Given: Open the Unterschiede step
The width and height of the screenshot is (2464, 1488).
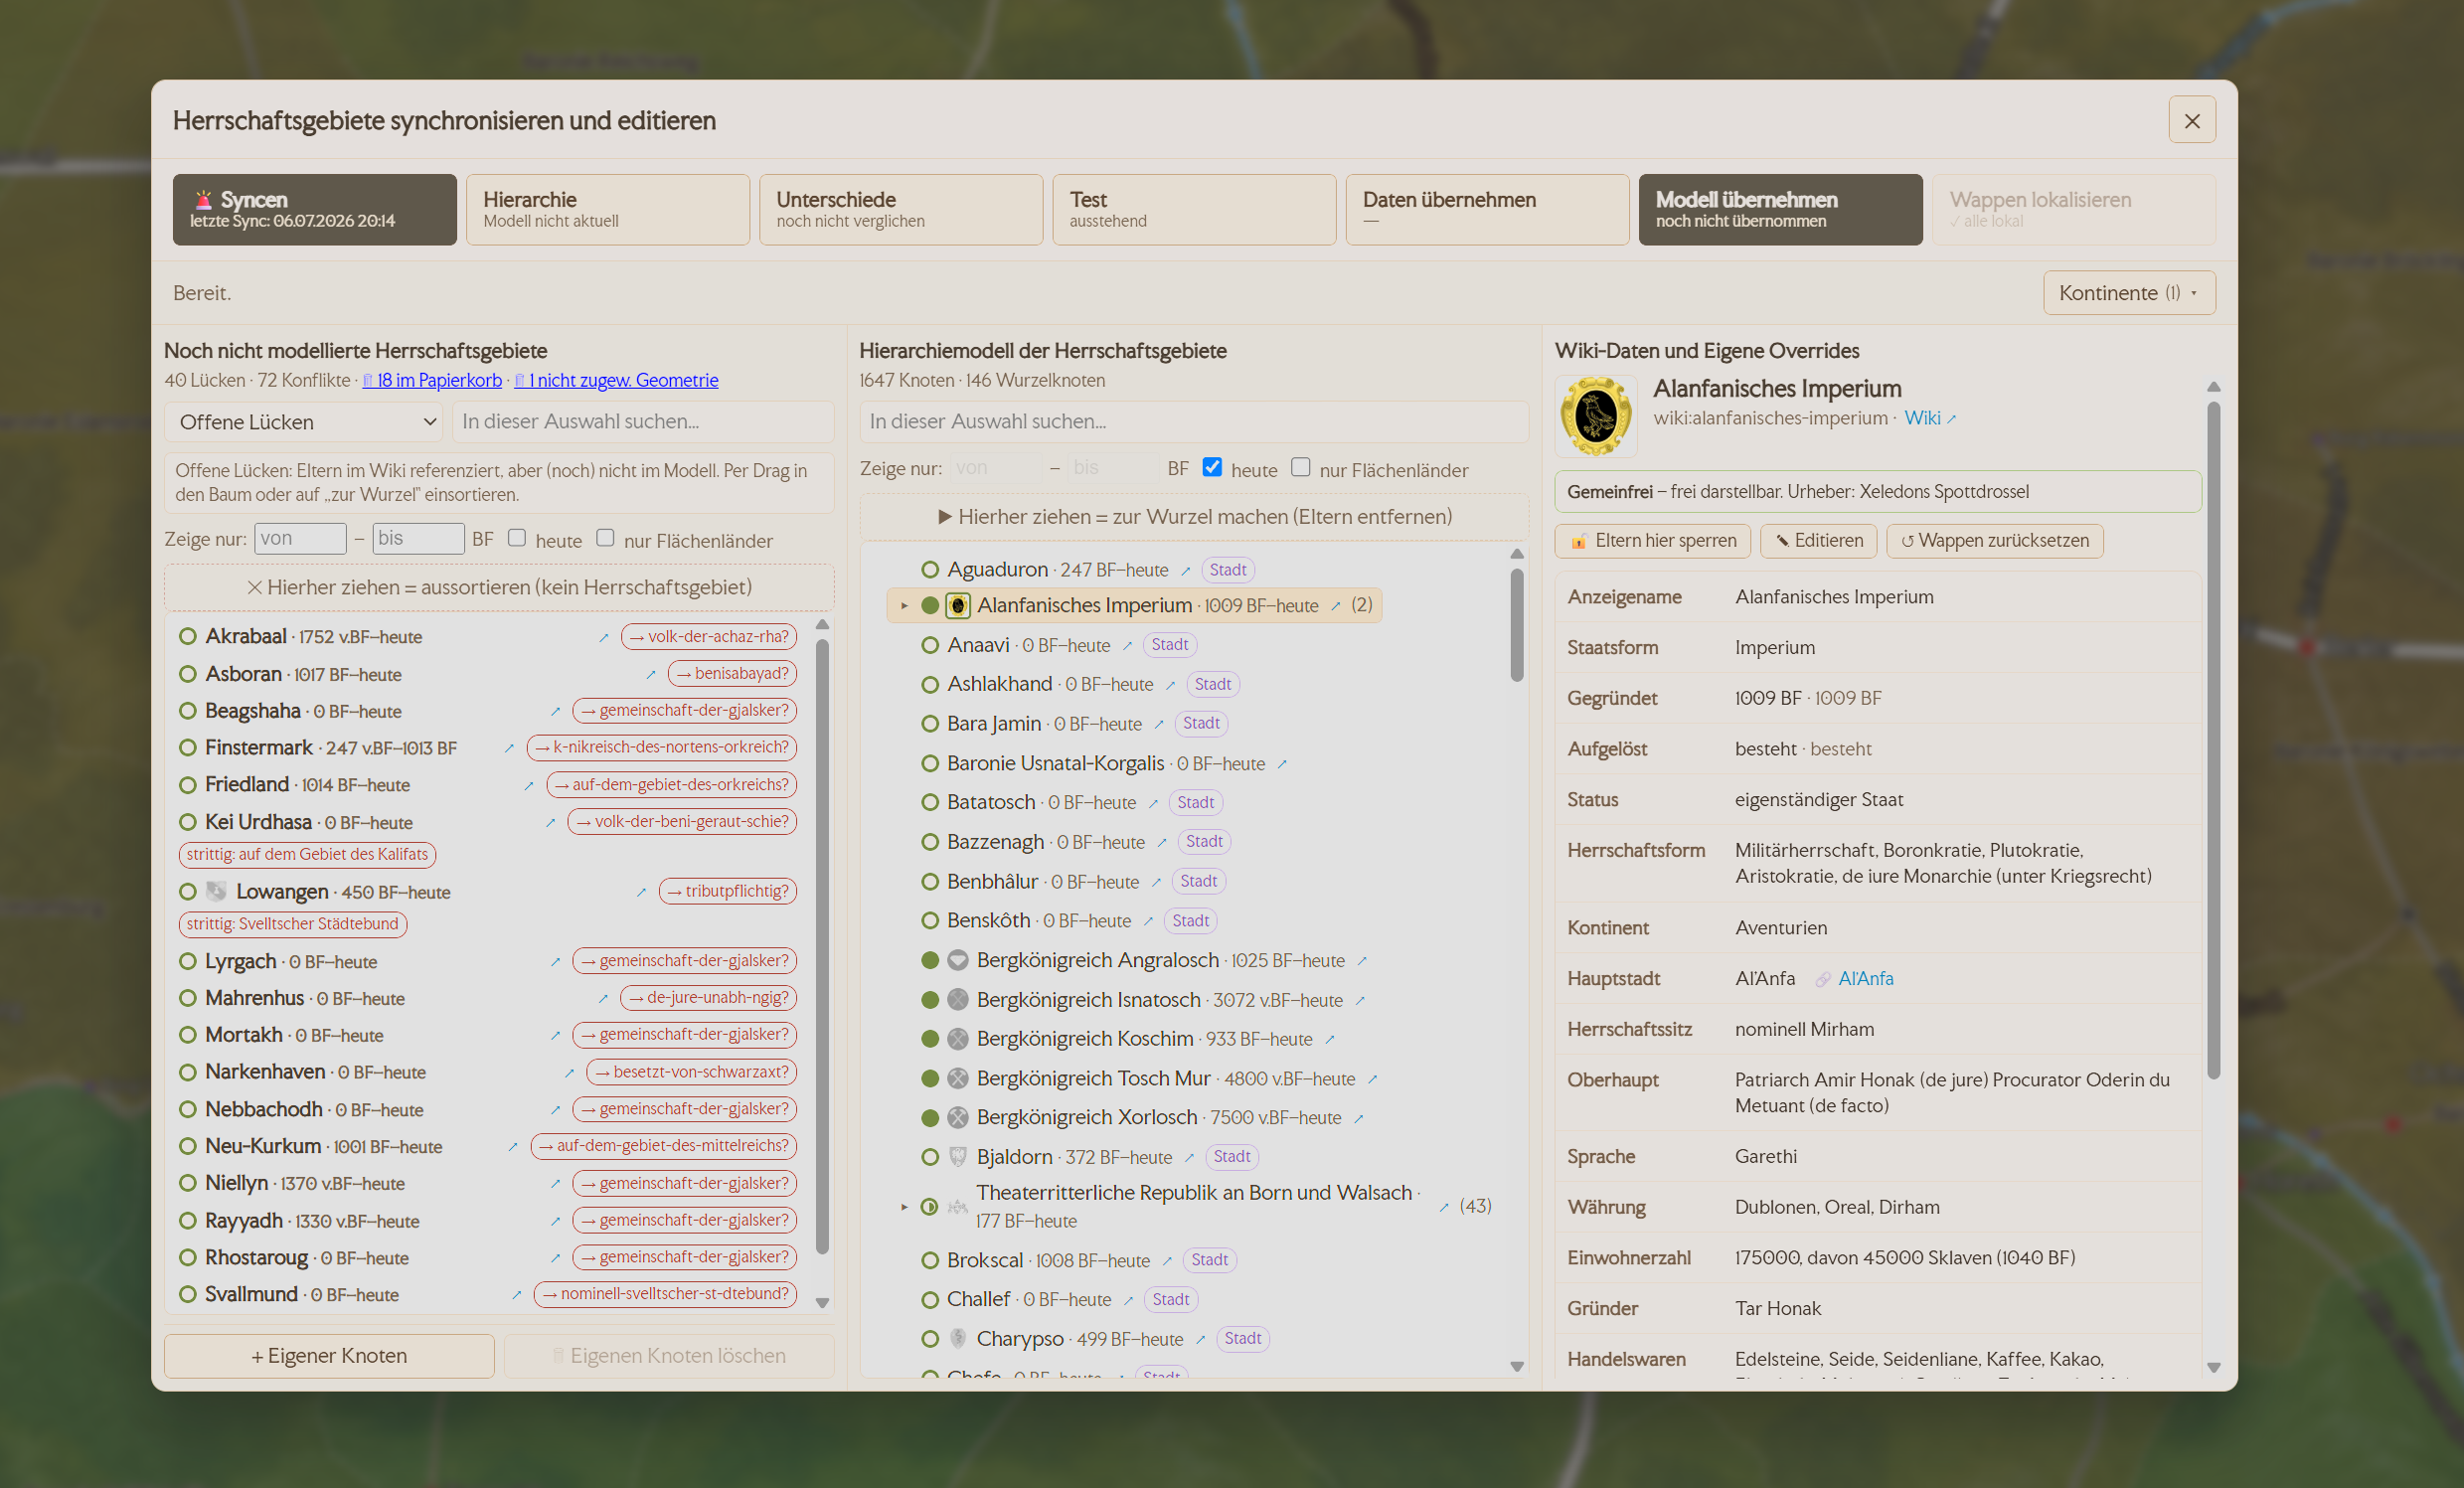Looking at the screenshot, I should [x=901, y=210].
